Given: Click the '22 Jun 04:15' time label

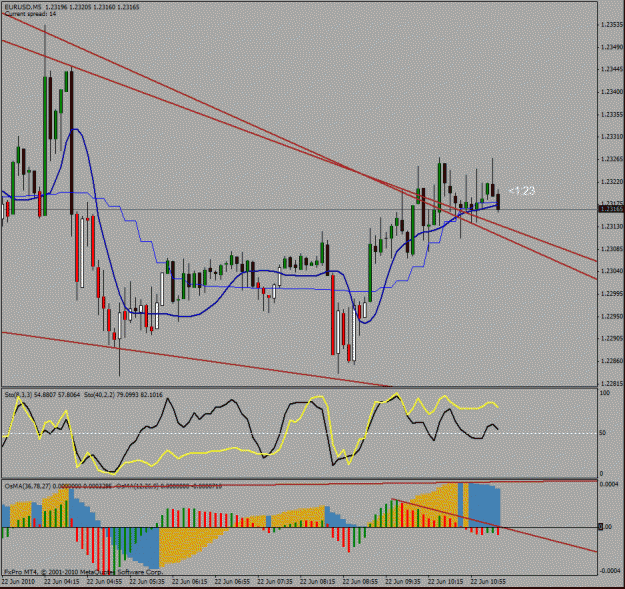Looking at the screenshot, I should [x=61, y=582].
